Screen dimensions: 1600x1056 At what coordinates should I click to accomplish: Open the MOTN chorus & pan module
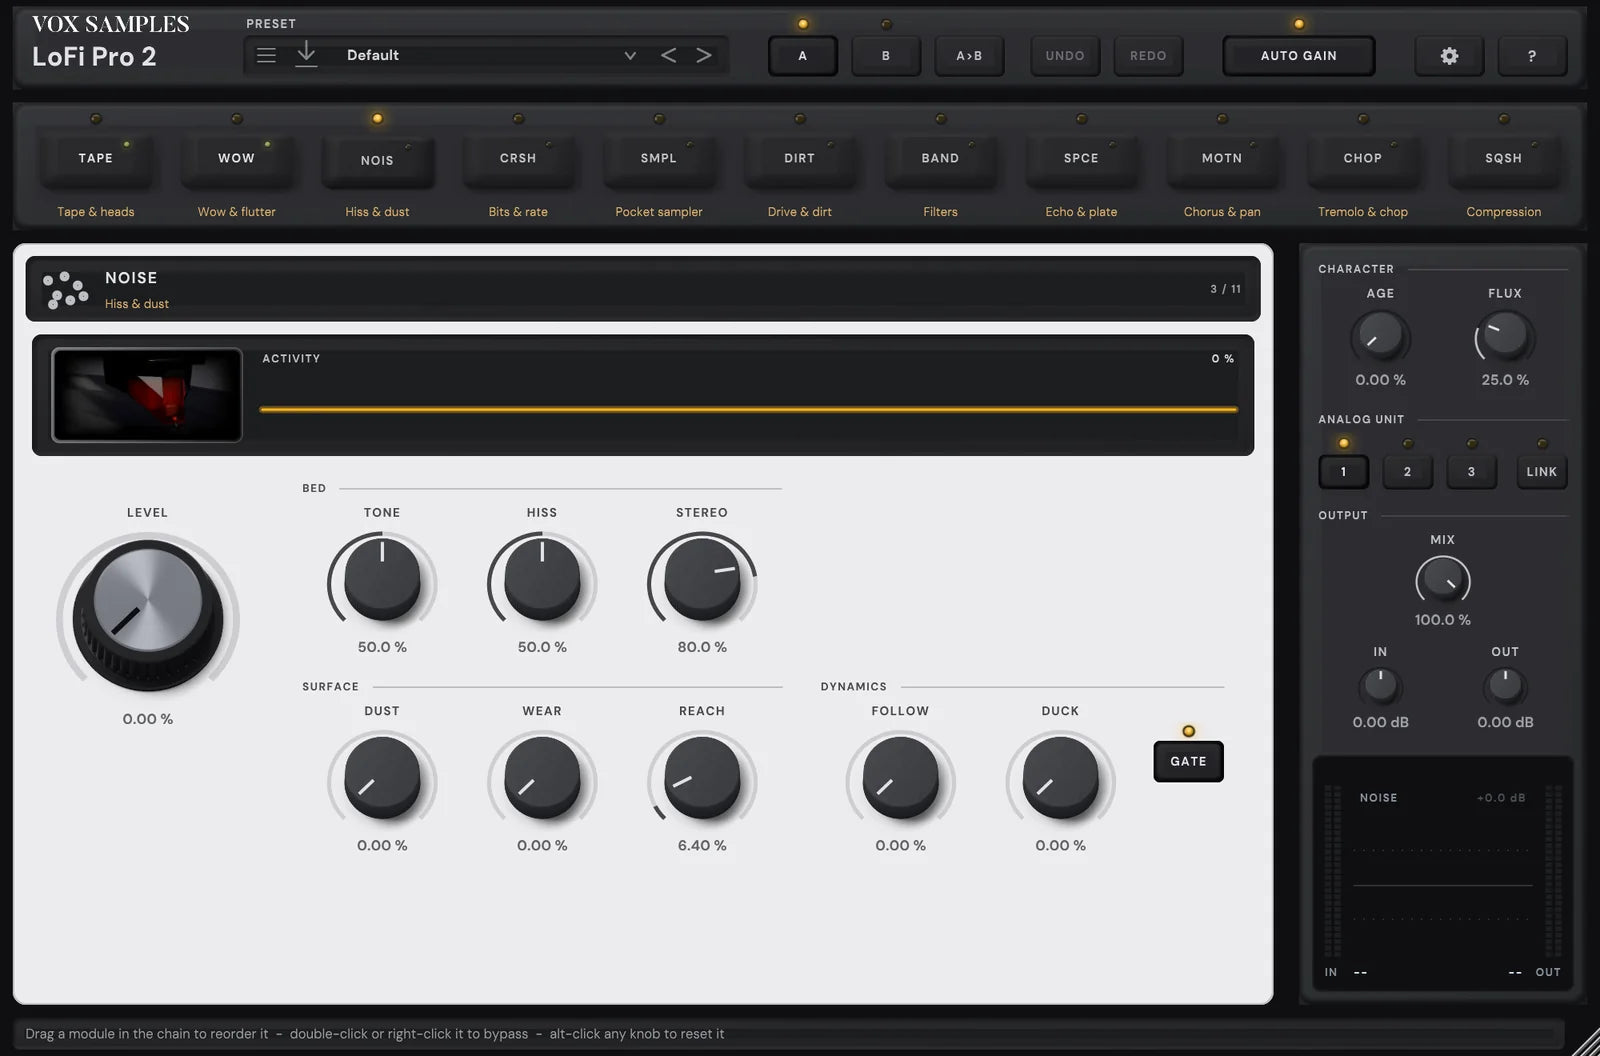click(1222, 160)
